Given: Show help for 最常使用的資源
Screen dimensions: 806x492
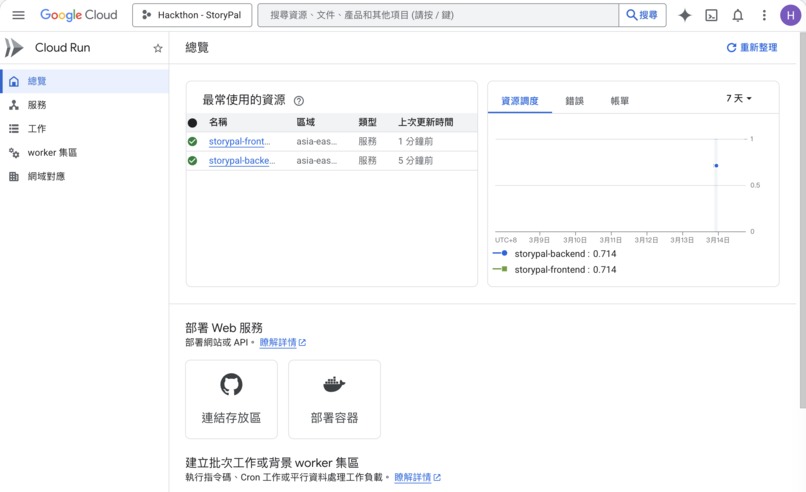Looking at the screenshot, I should tap(299, 101).
